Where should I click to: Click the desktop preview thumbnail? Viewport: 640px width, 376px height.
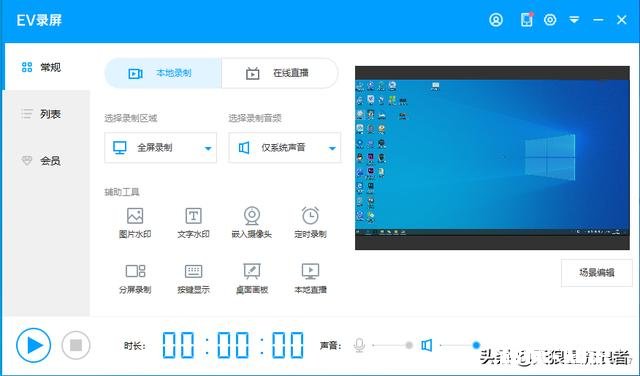tap(492, 158)
